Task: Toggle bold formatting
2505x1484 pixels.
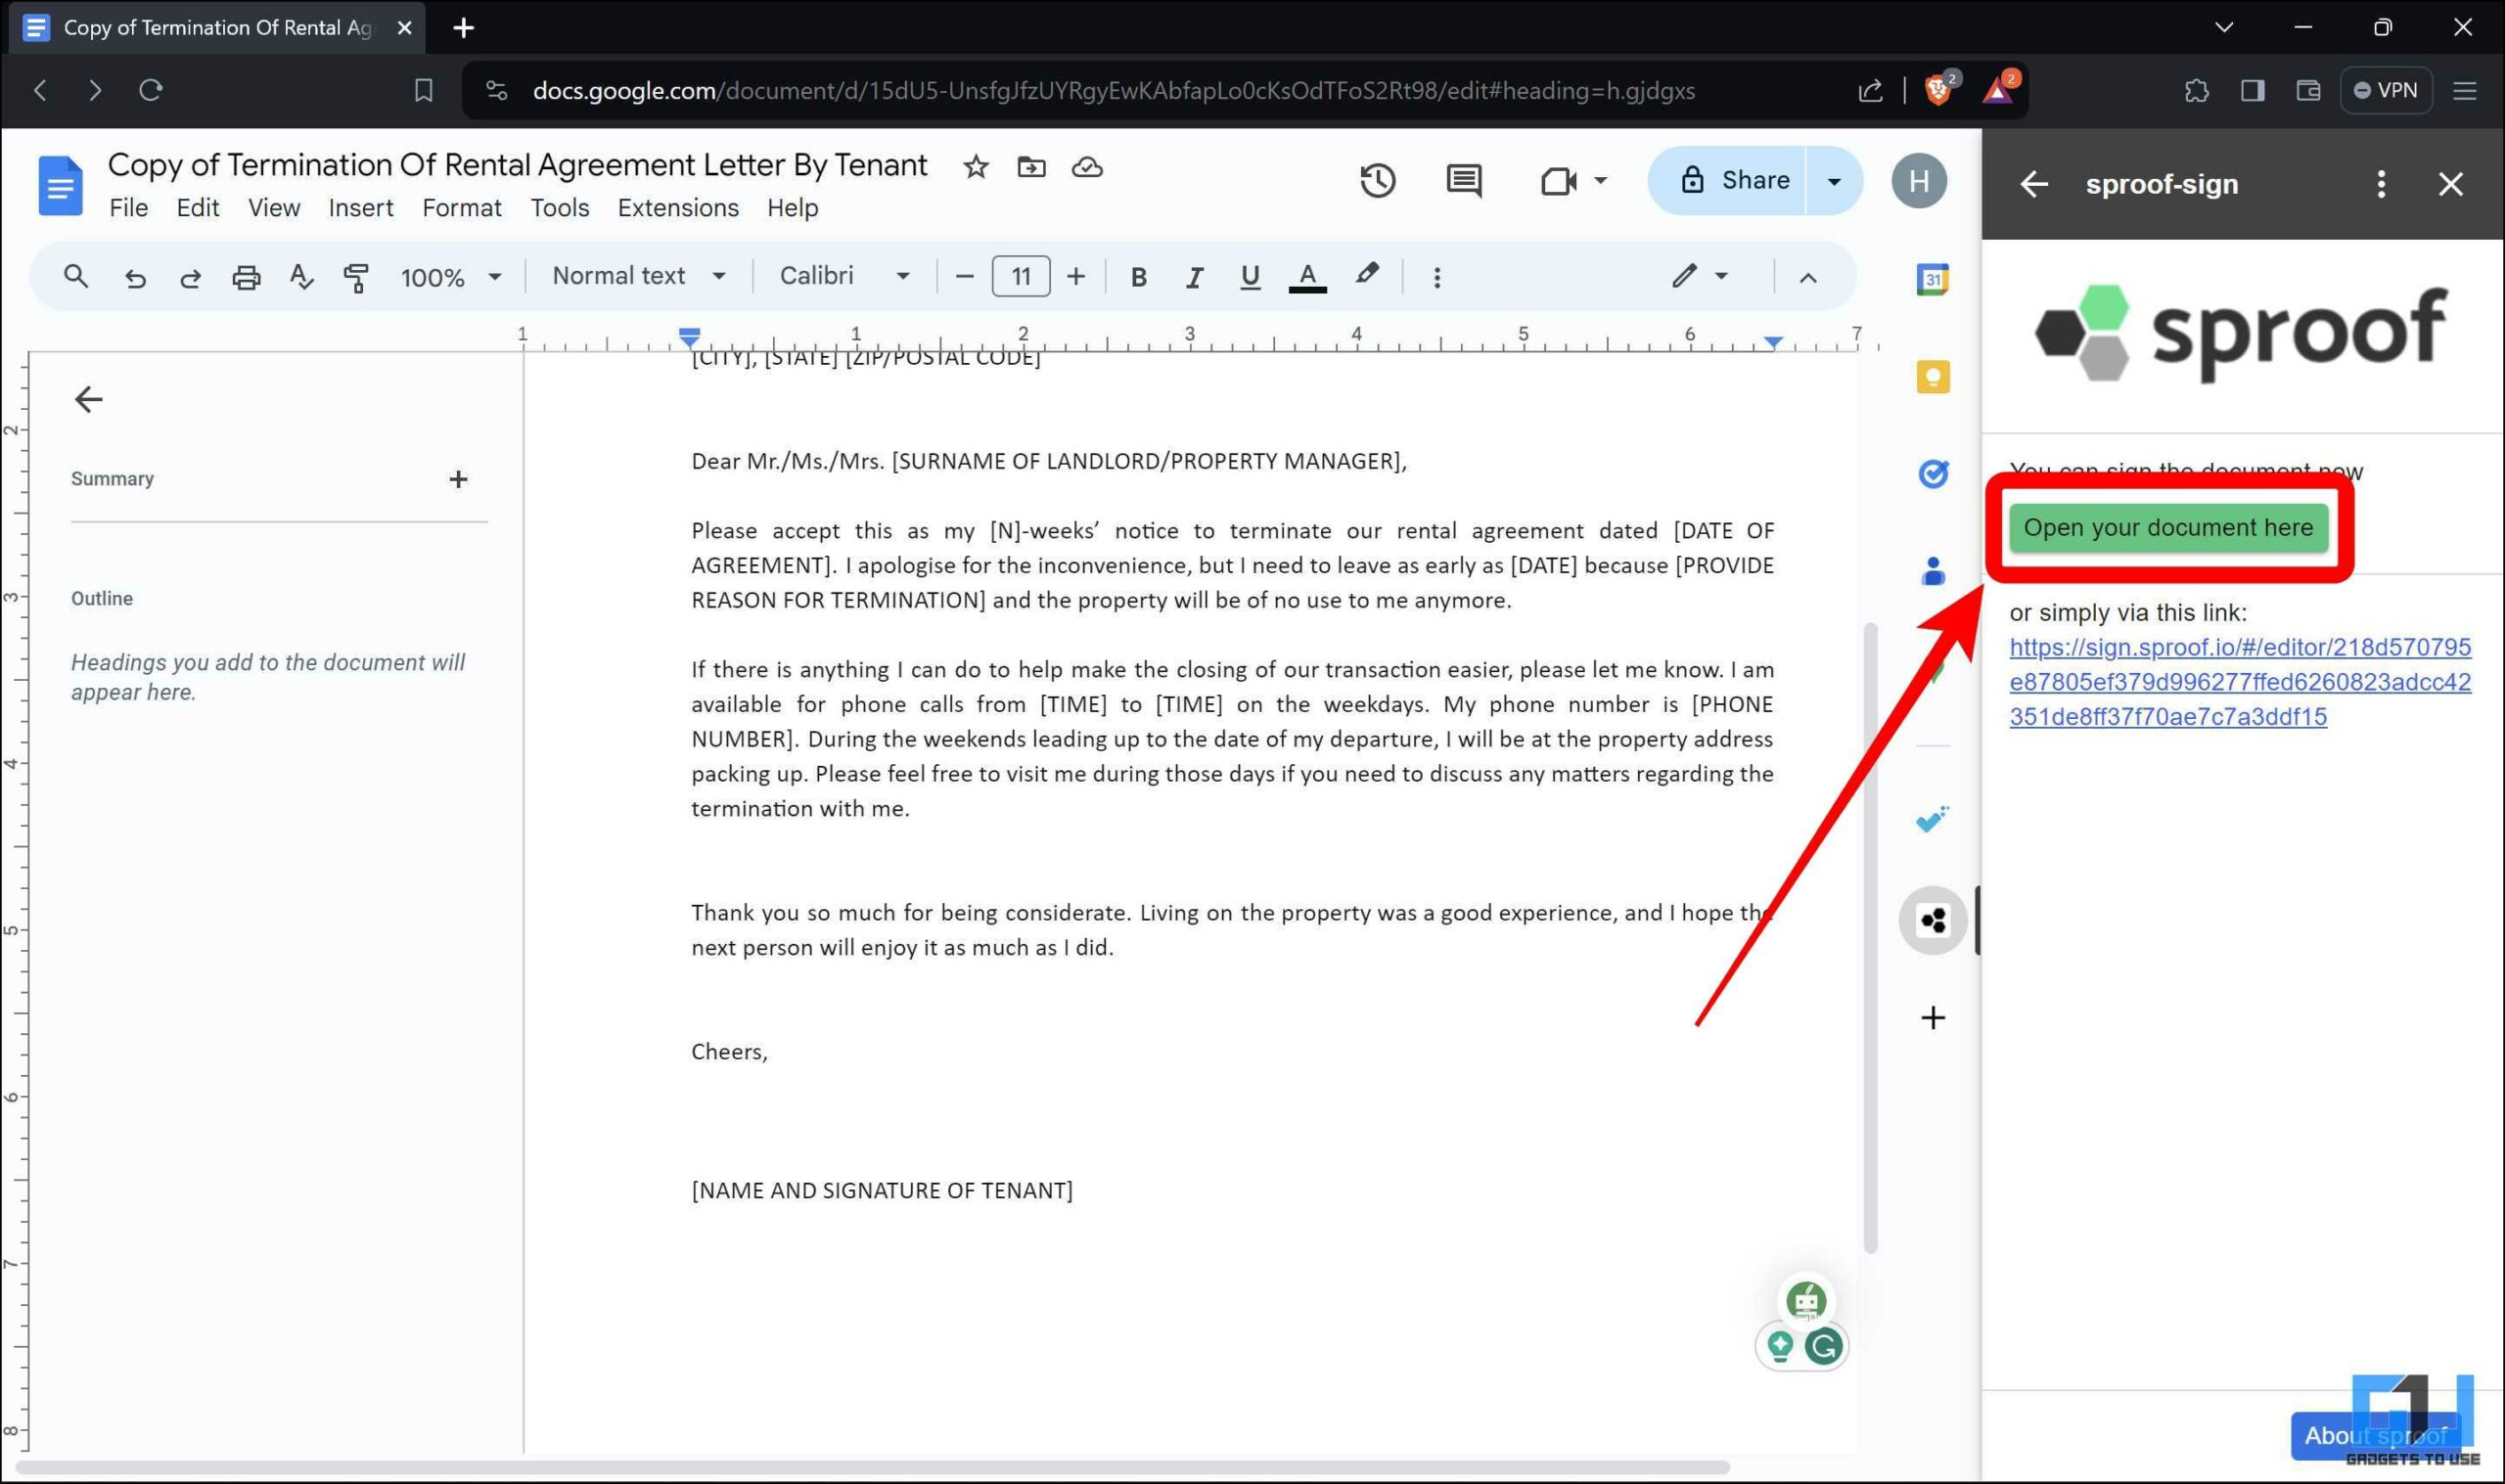Action: tap(1138, 277)
